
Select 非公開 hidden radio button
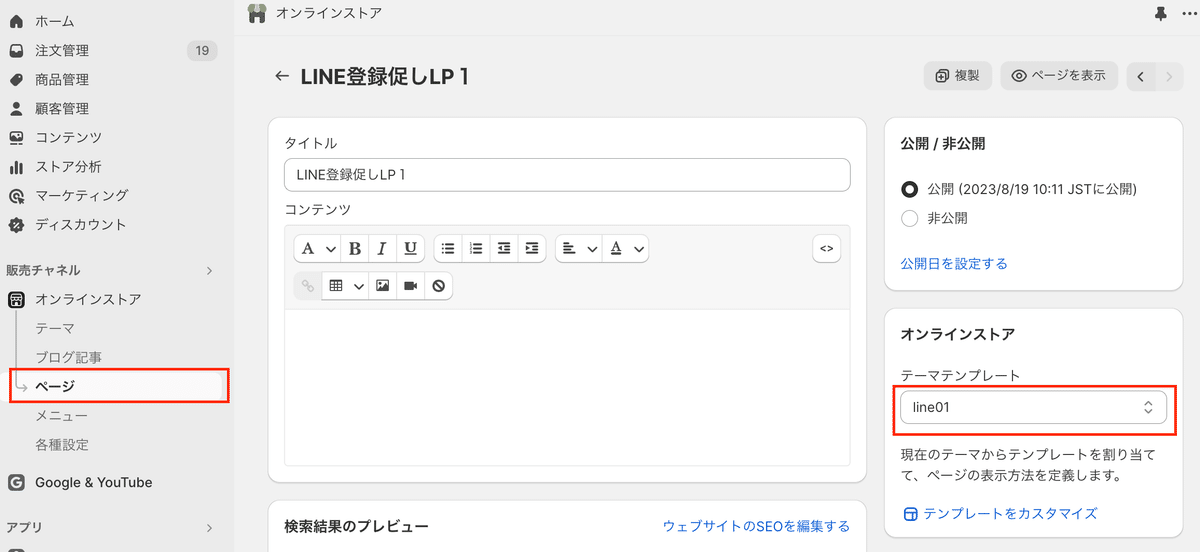click(909, 218)
